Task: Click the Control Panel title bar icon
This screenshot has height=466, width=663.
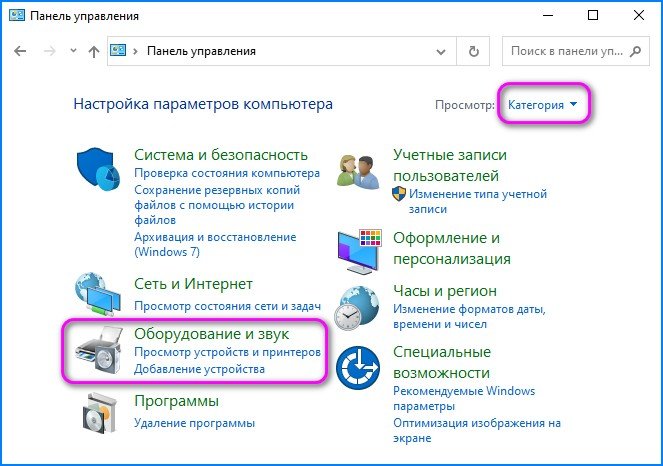Action: click(x=17, y=16)
